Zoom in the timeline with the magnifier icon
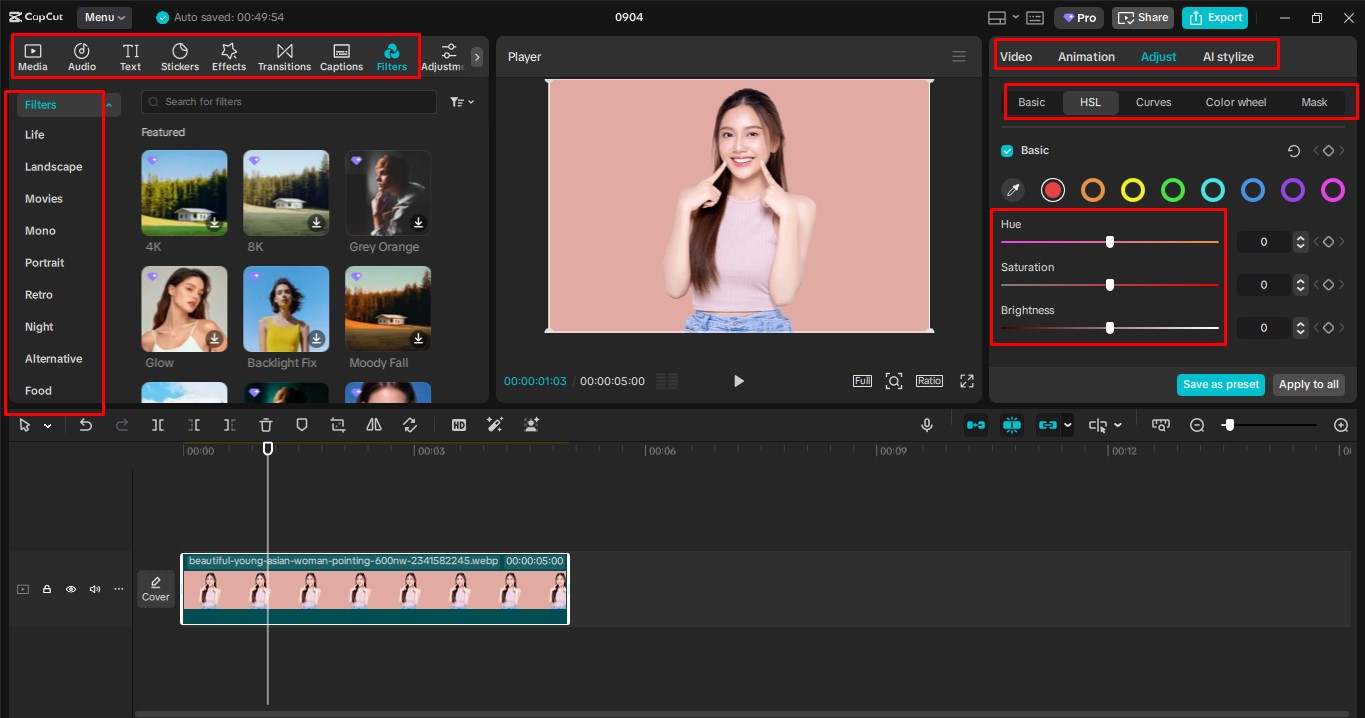The height and width of the screenshot is (718, 1365). coord(1341,424)
